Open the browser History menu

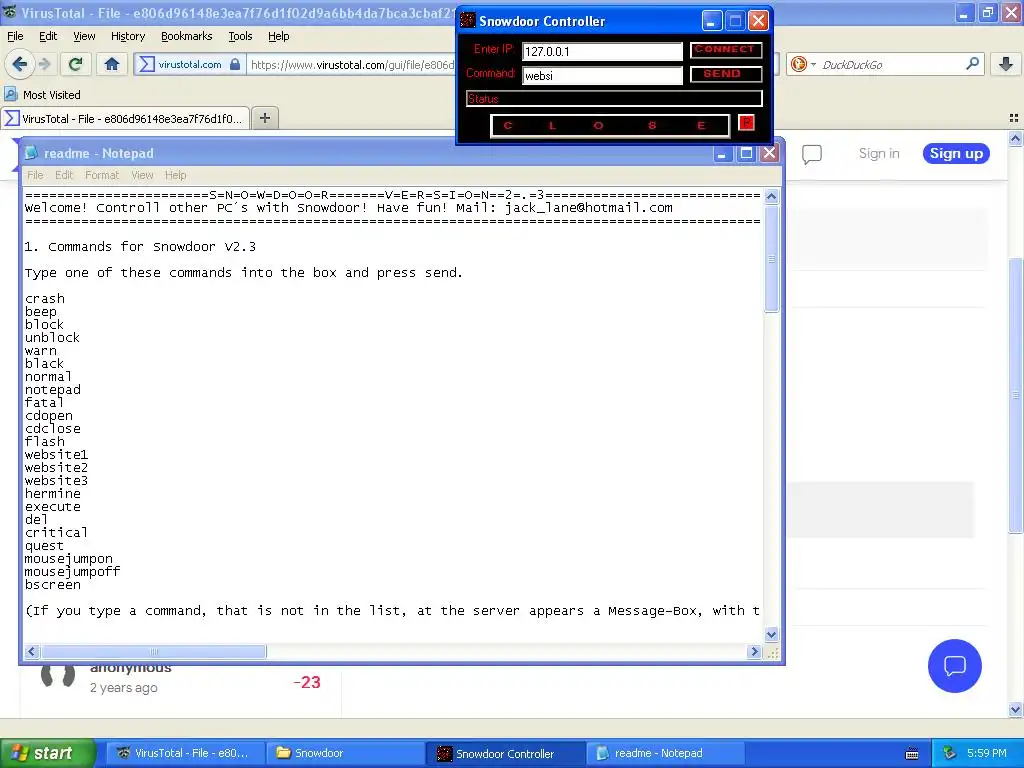pyautogui.click(x=127, y=36)
